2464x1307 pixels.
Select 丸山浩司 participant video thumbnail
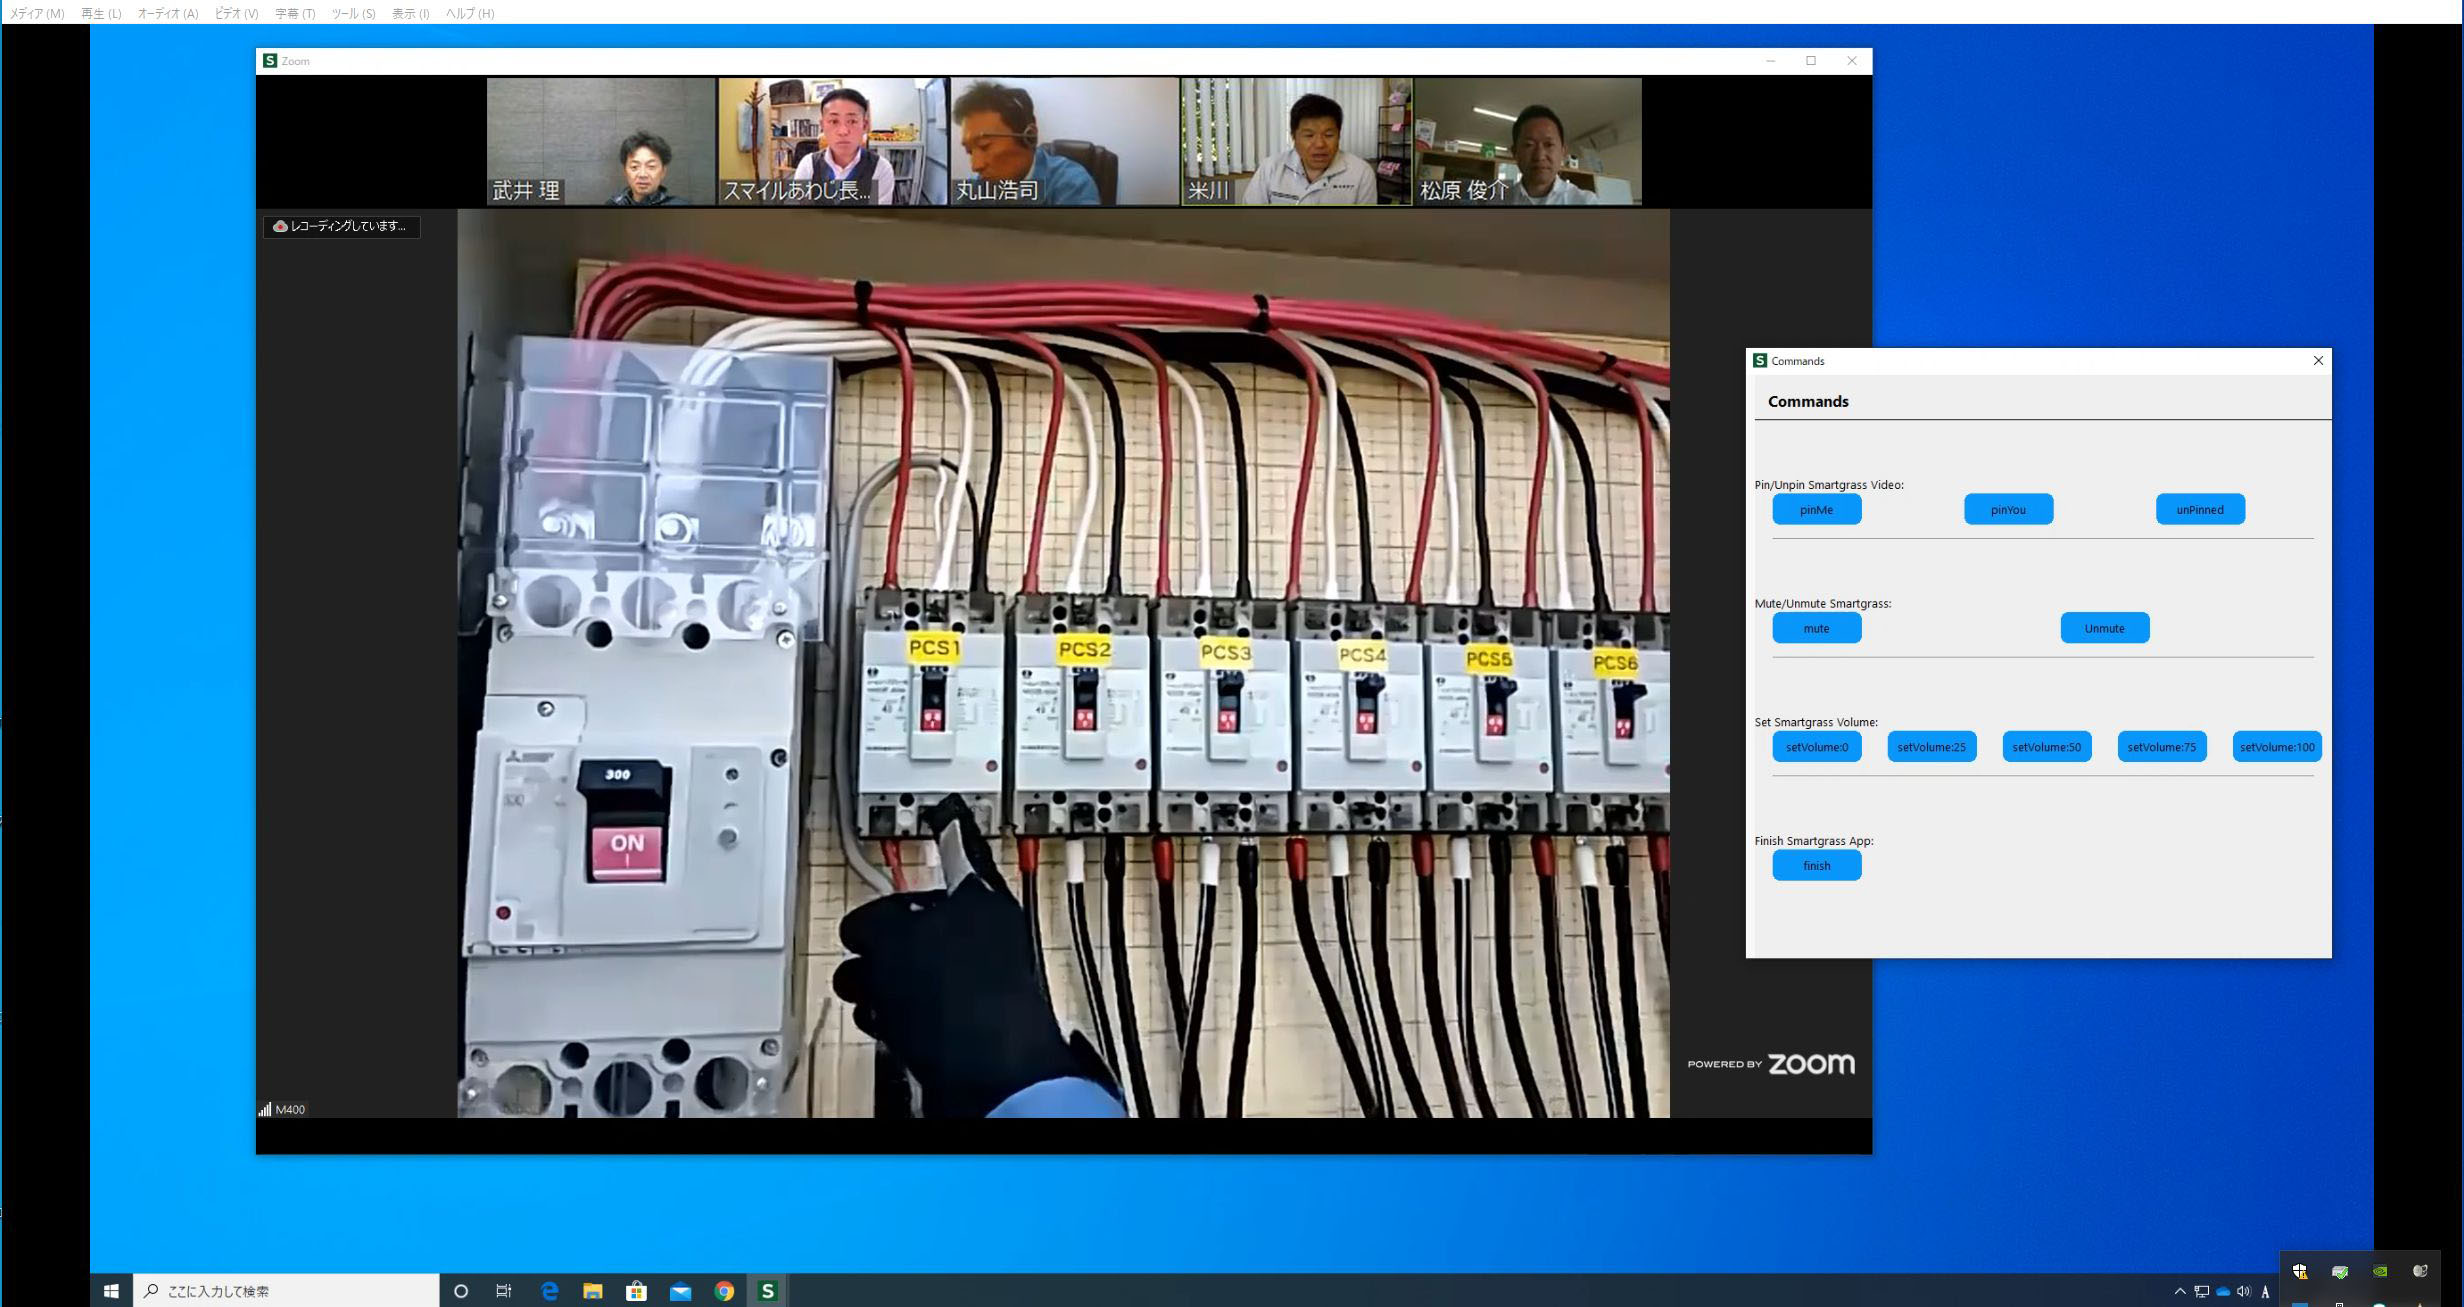point(1064,142)
